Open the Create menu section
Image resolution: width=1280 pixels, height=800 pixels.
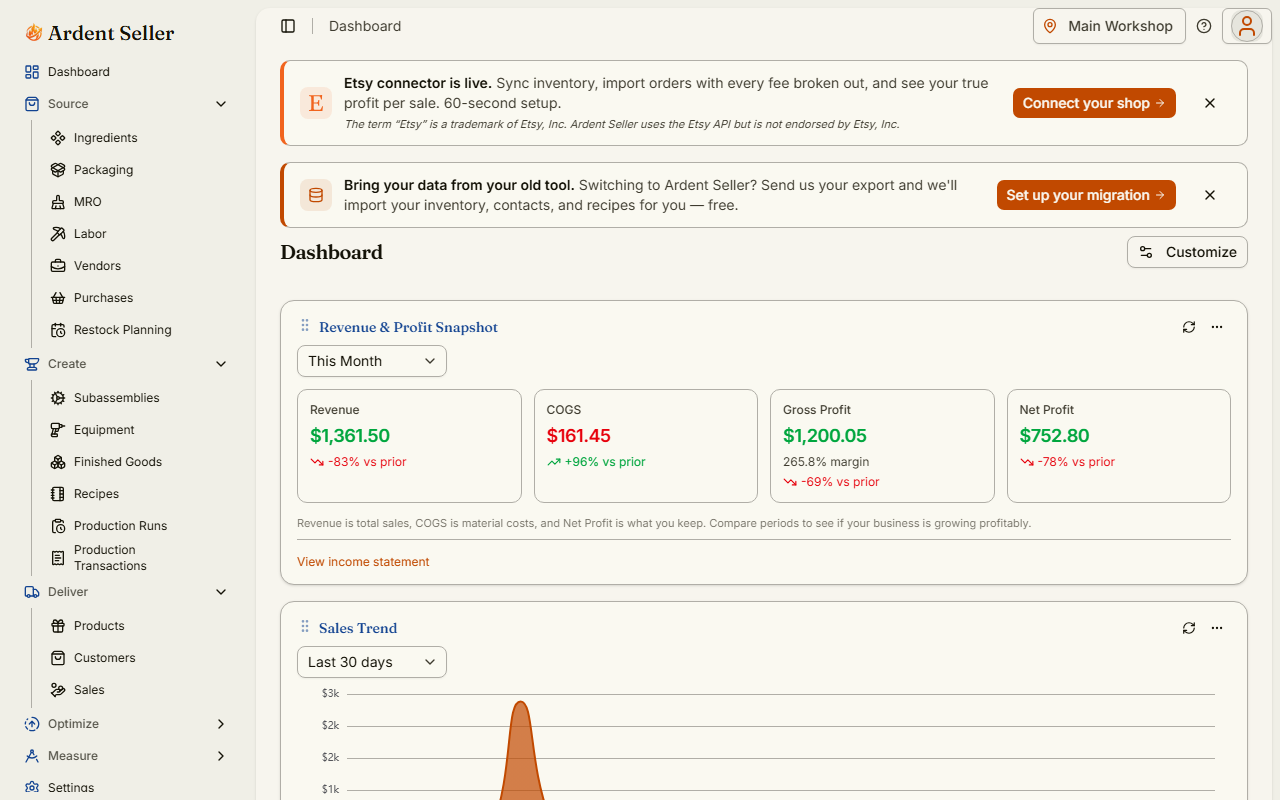(x=127, y=364)
